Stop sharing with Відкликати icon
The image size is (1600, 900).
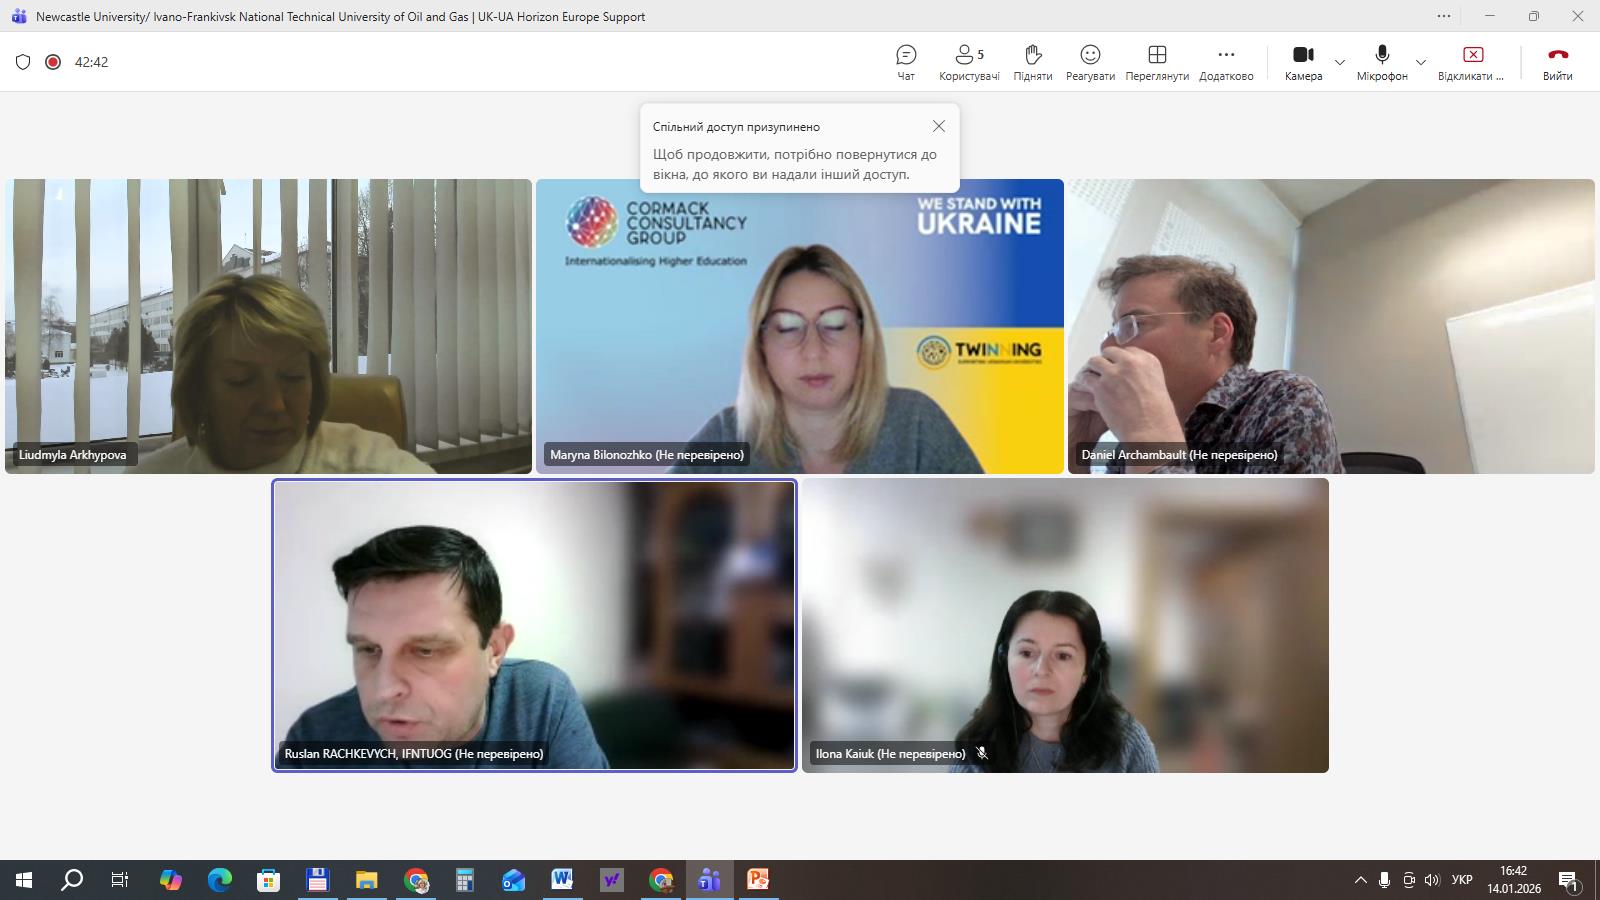coord(1472,55)
